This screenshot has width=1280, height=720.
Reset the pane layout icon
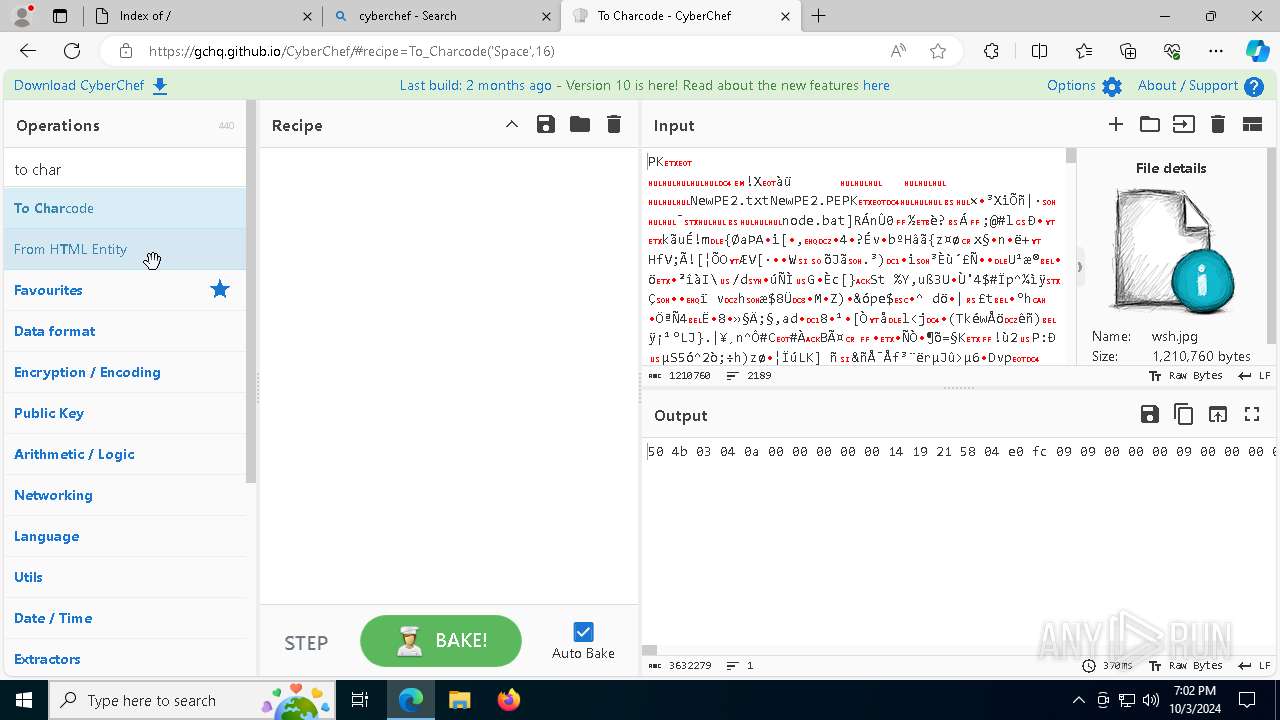[1252, 124]
